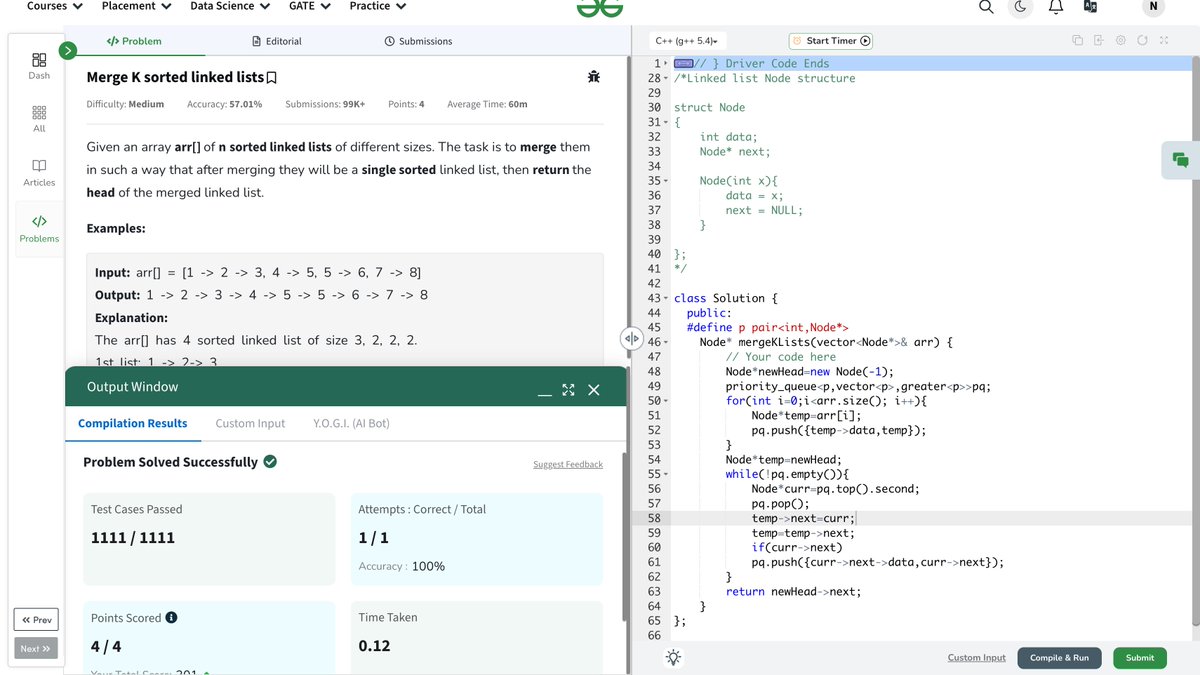Open the site search magnifier icon

coord(986,7)
